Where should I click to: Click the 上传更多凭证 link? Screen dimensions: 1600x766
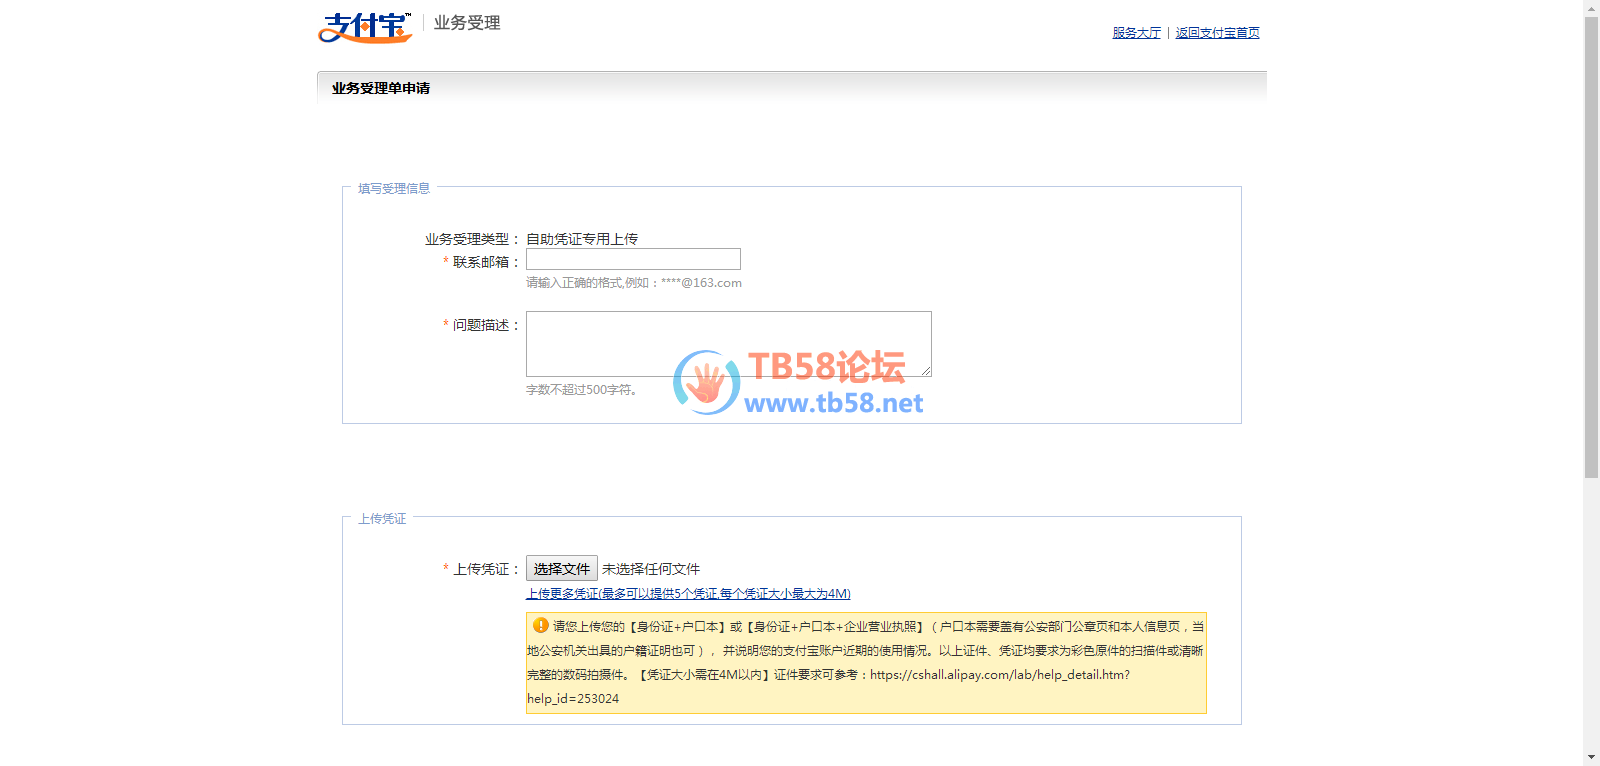click(688, 594)
